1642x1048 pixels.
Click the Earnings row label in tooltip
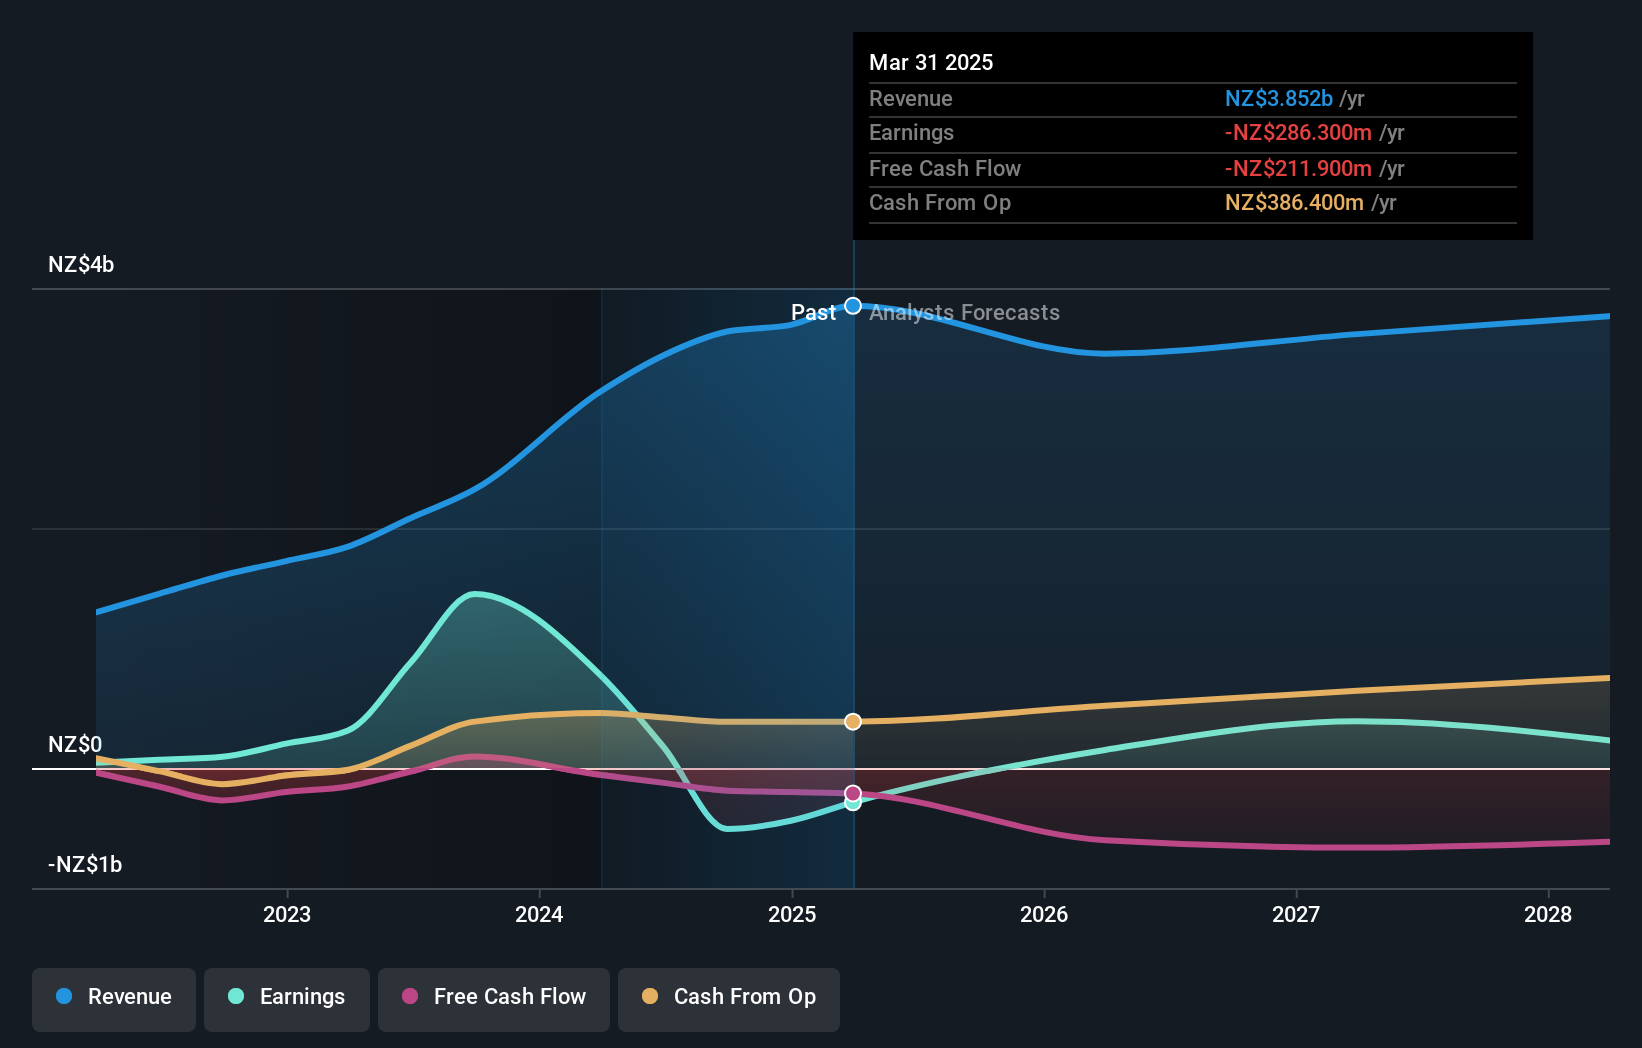point(911,133)
